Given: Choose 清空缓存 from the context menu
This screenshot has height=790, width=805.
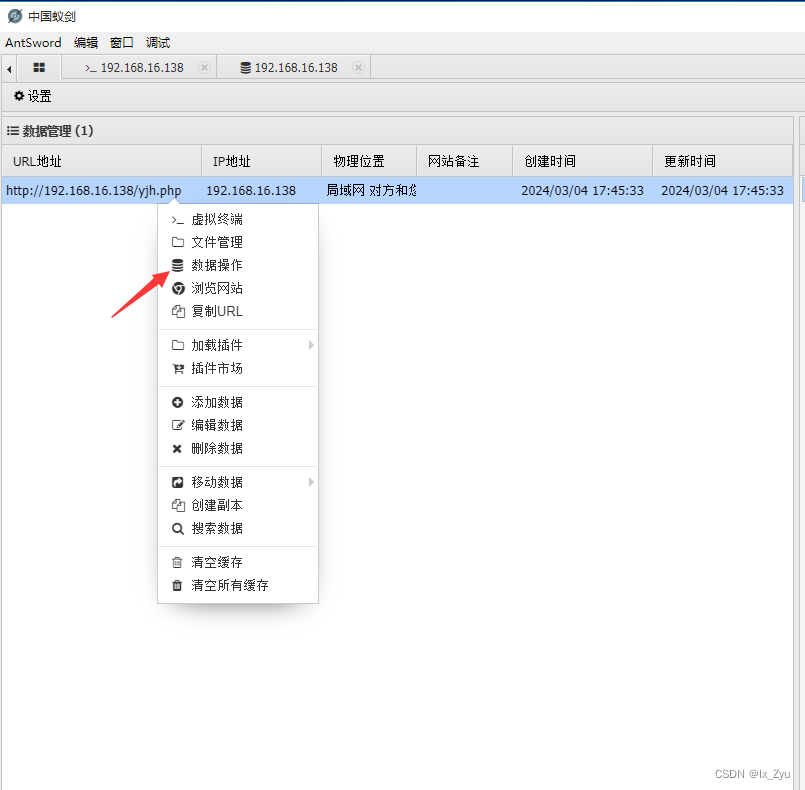Looking at the screenshot, I should (x=238, y=563).
